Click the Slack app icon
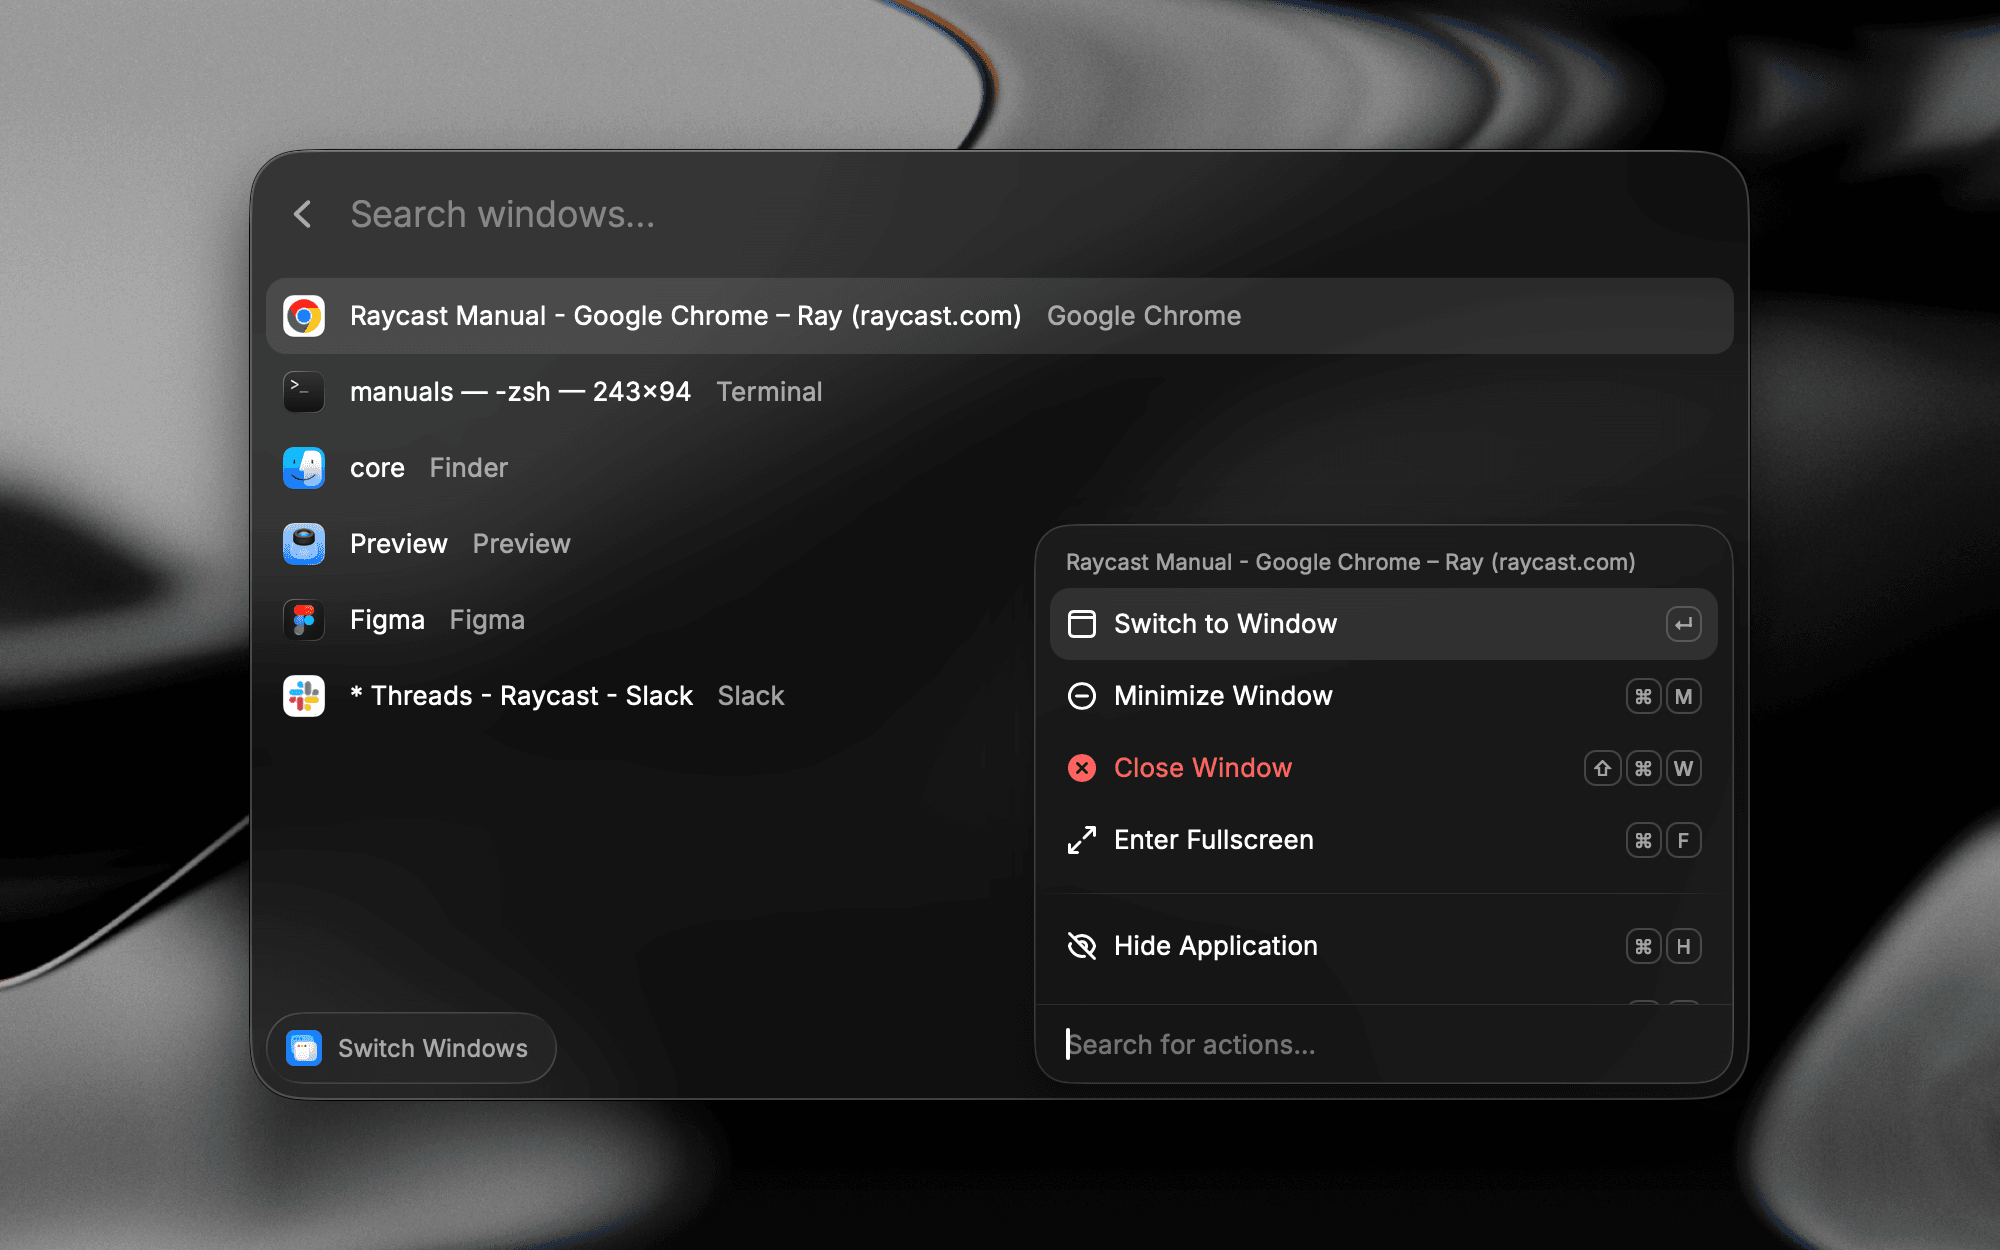This screenshot has height=1250, width=2000. (304, 696)
